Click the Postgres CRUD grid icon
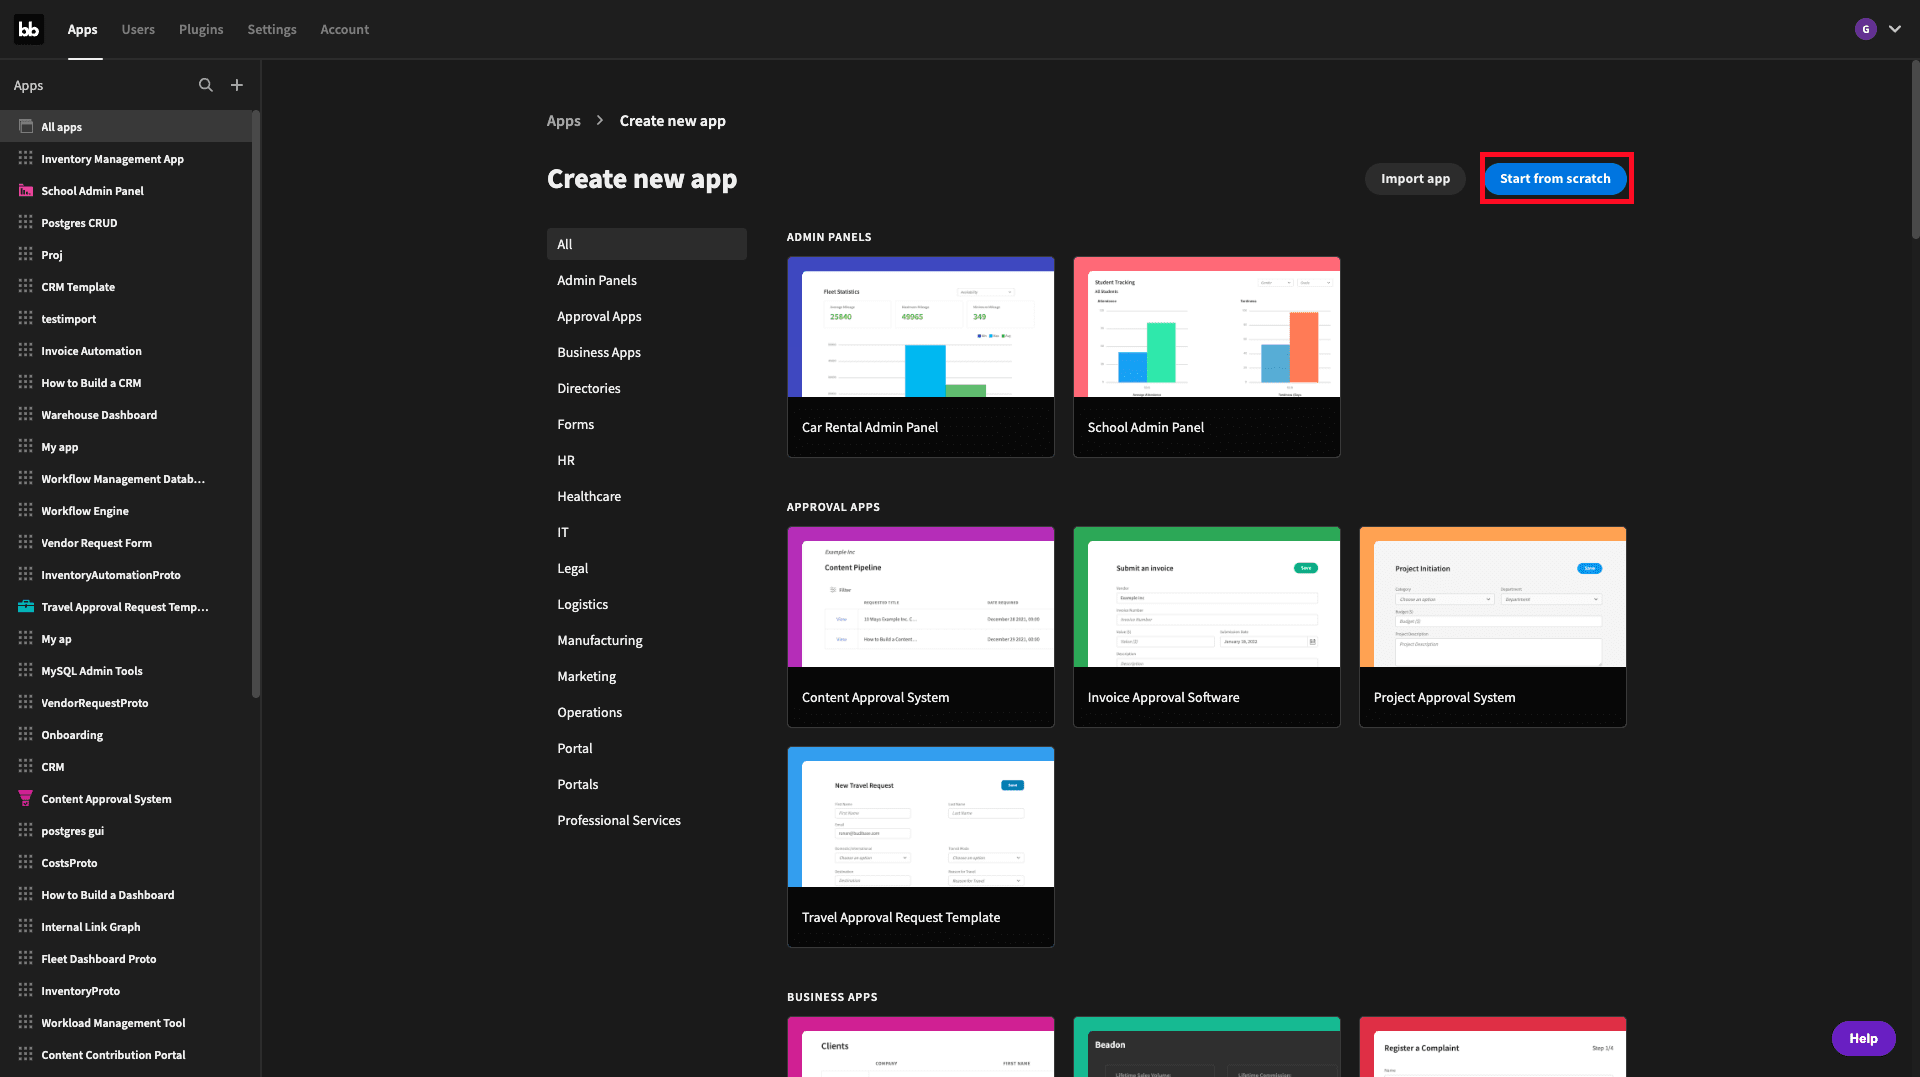The image size is (1920, 1077). pyautogui.click(x=26, y=223)
